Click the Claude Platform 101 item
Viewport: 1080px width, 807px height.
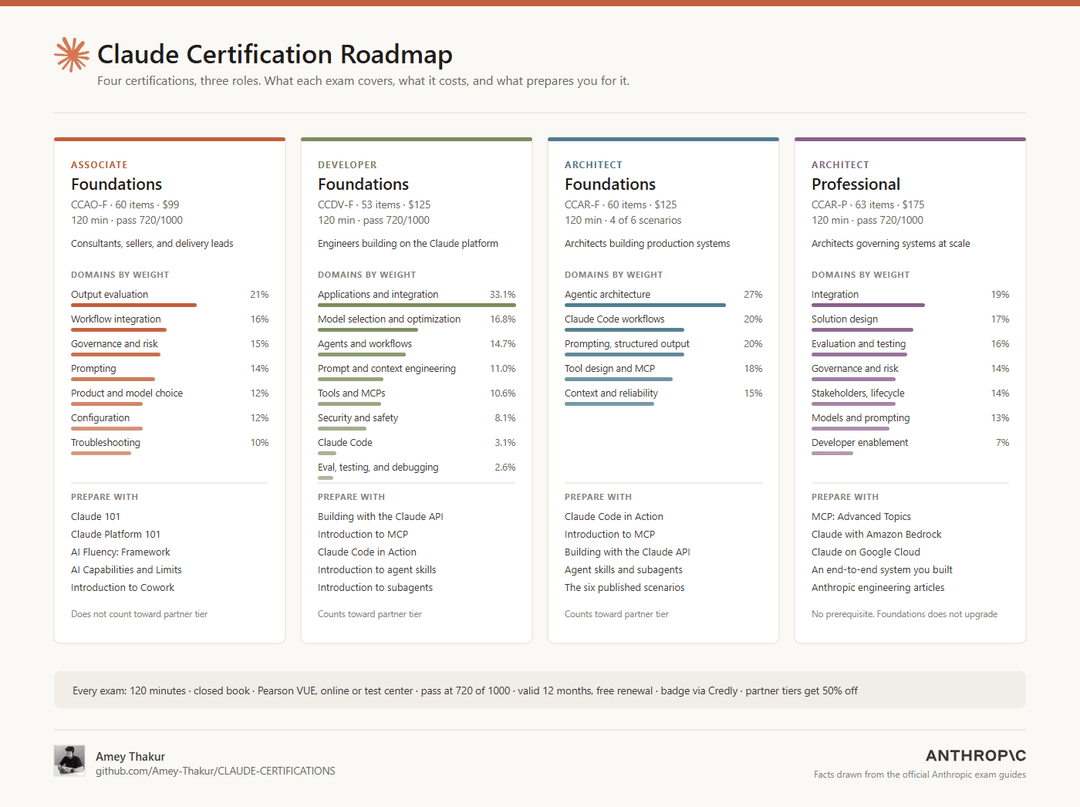(116, 534)
